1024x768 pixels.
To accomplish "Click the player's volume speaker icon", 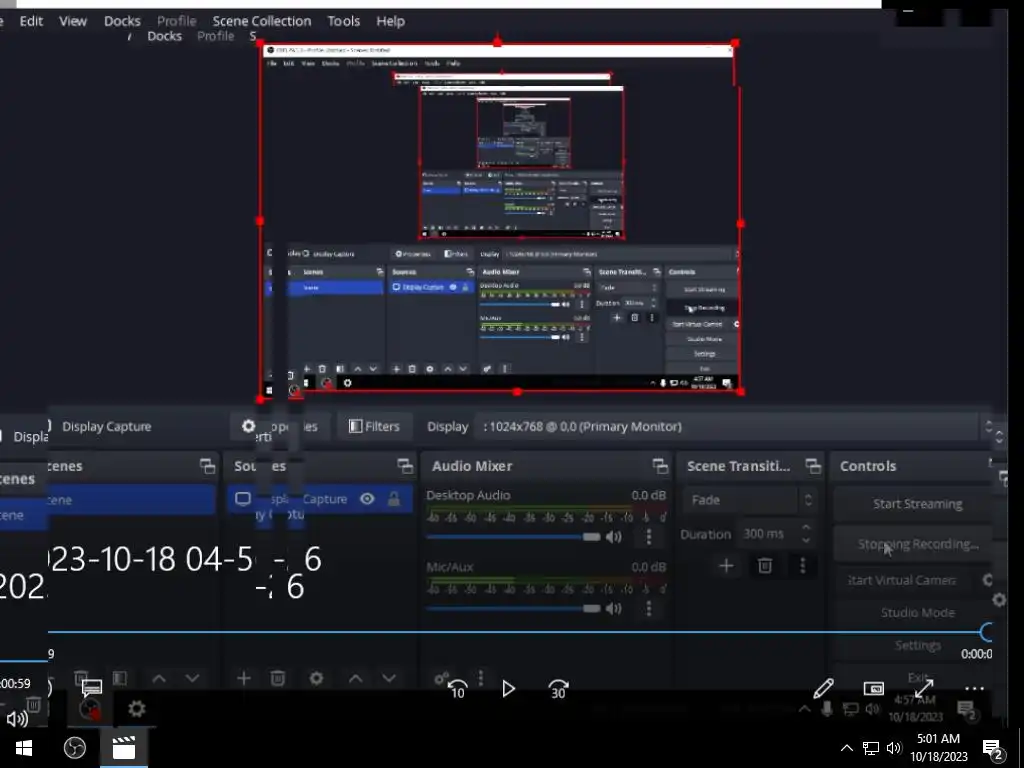I will [x=17, y=718].
